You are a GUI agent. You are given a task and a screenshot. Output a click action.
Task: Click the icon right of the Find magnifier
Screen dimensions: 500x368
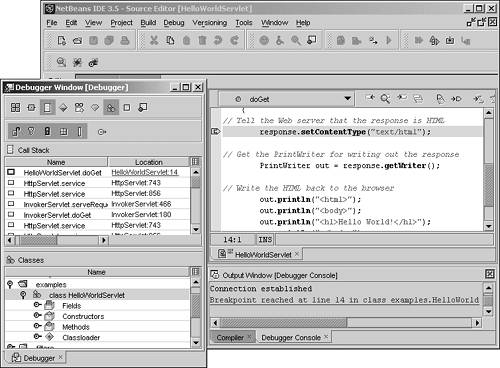coord(312,40)
